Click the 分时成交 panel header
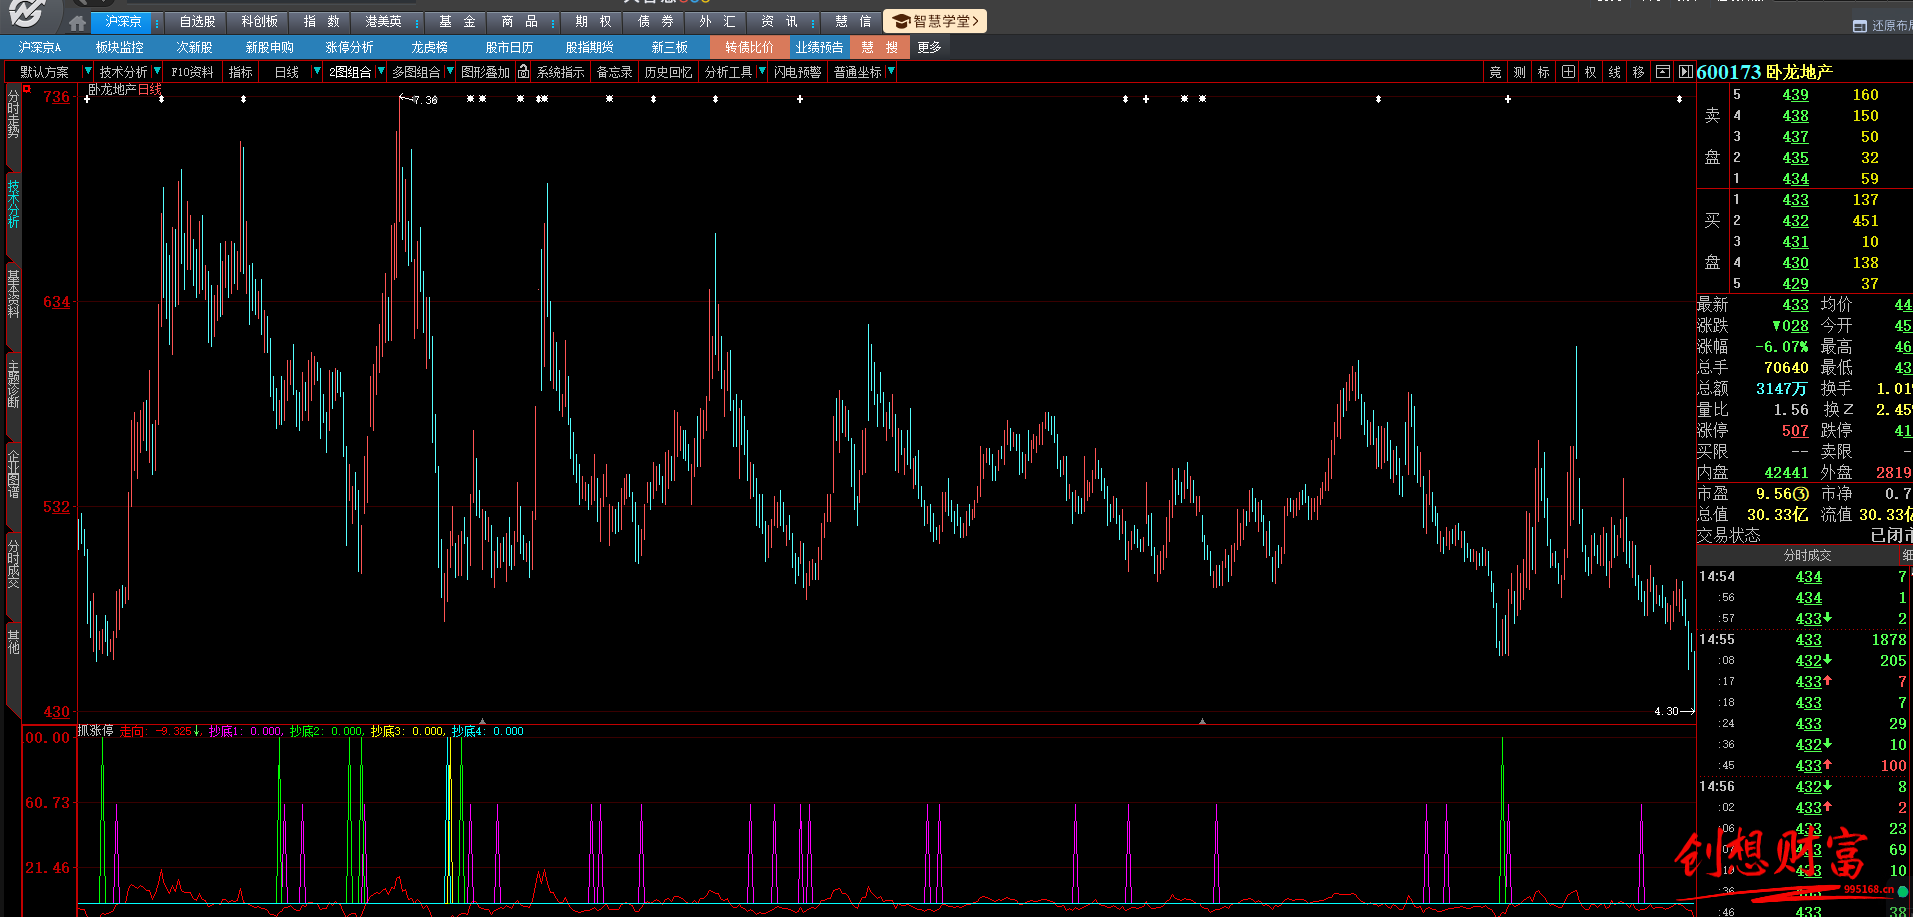 [x=1808, y=555]
